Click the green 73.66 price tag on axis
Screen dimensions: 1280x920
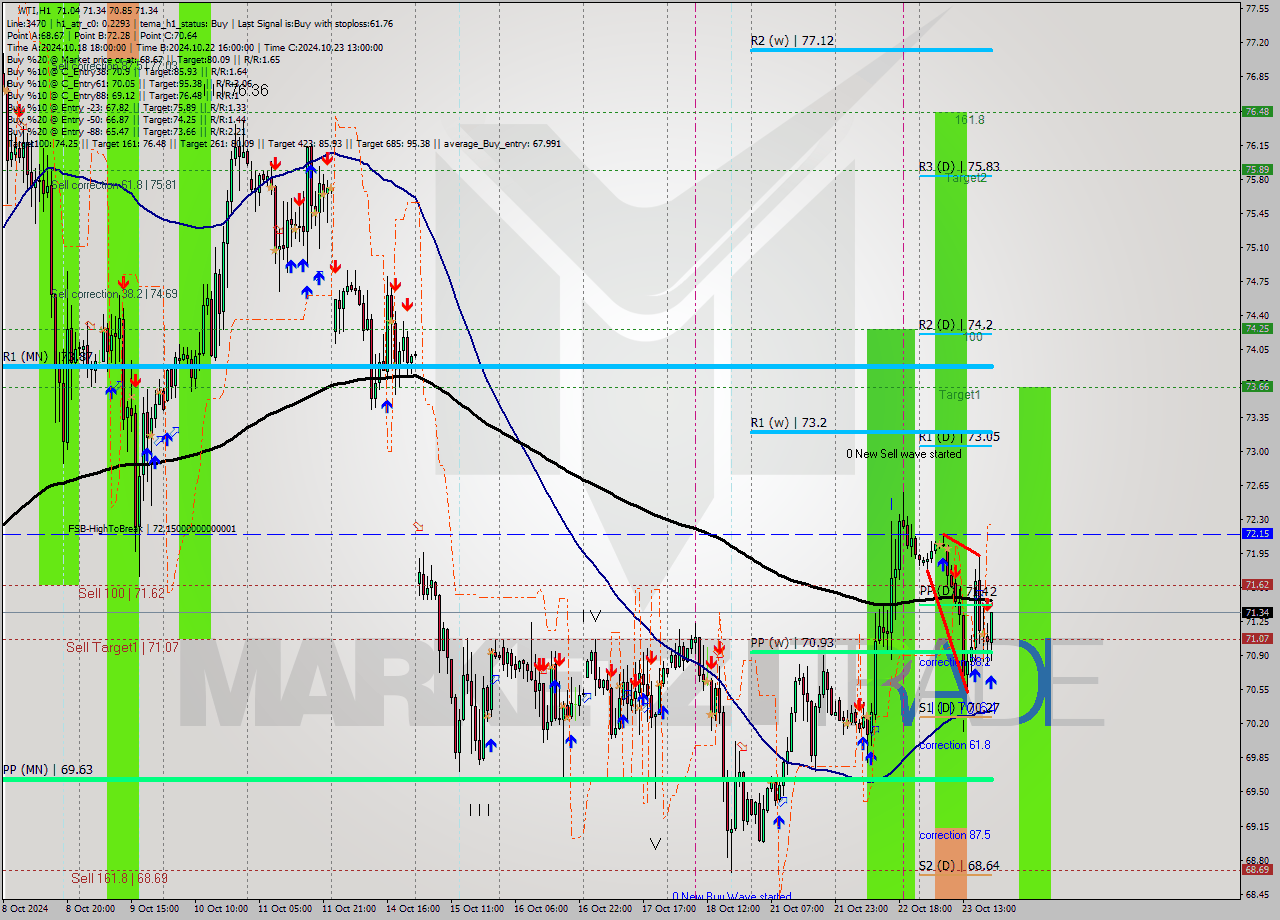point(1257,386)
